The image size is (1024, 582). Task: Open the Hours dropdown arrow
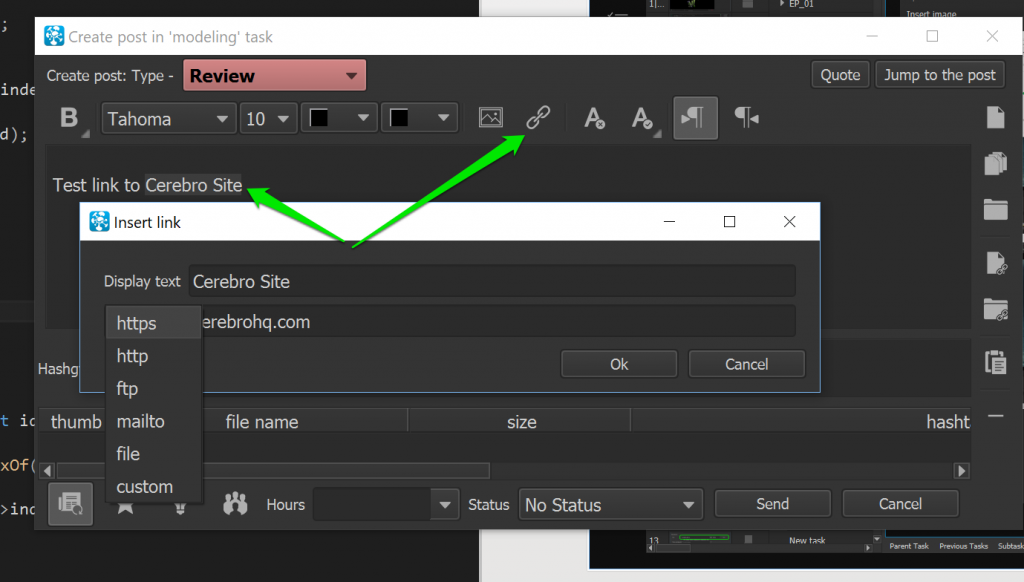point(445,504)
